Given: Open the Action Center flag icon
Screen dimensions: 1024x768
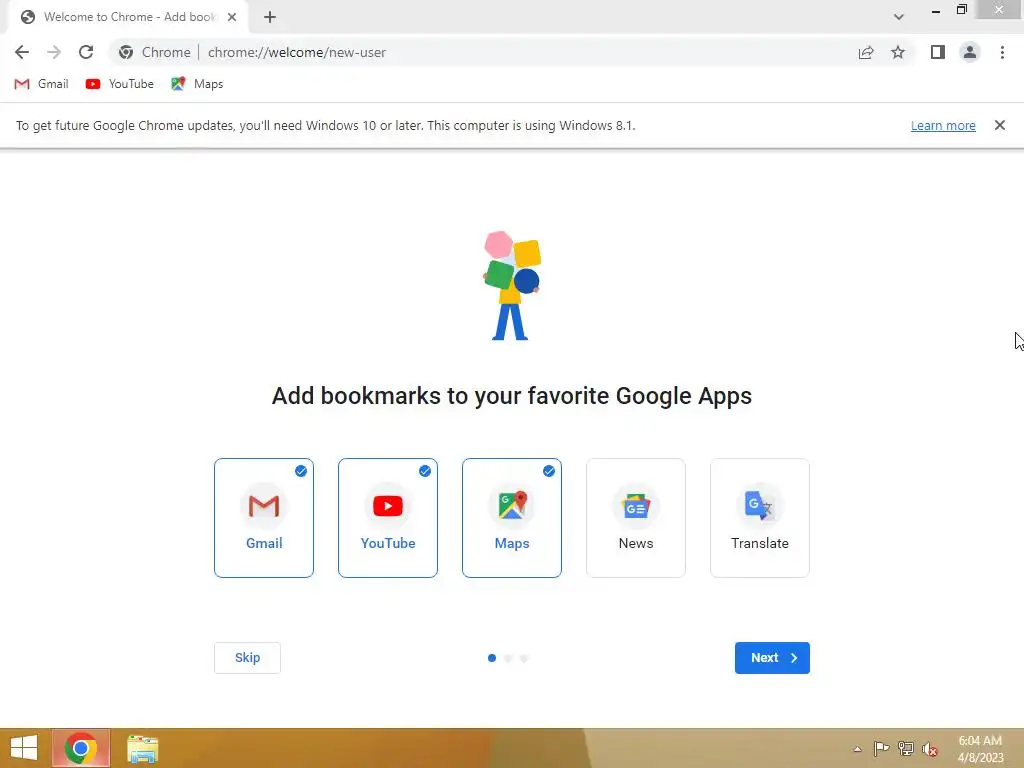Looking at the screenshot, I should [x=881, y=748].
